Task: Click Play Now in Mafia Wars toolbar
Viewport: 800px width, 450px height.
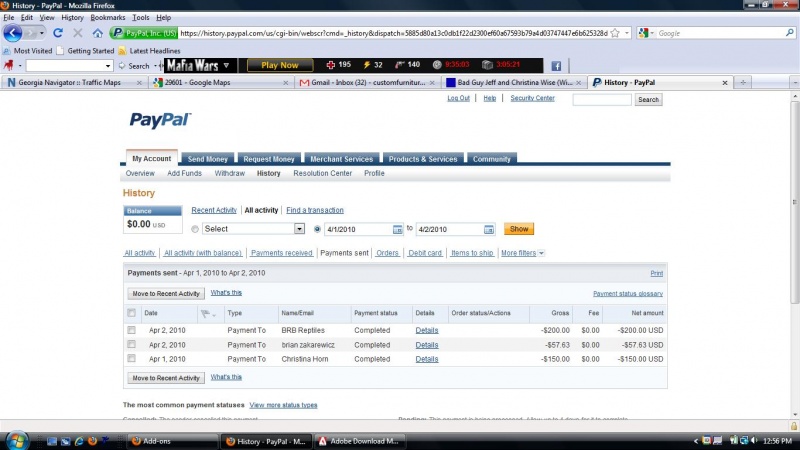Action: (x=280, y=65)
